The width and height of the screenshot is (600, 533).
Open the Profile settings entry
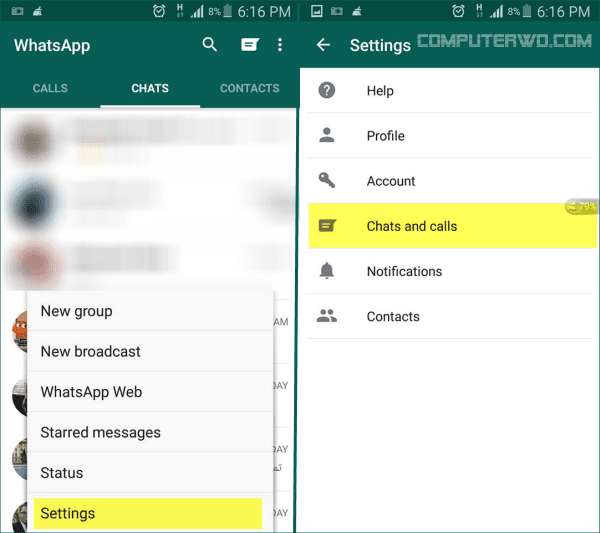click(x=450, y=135)
